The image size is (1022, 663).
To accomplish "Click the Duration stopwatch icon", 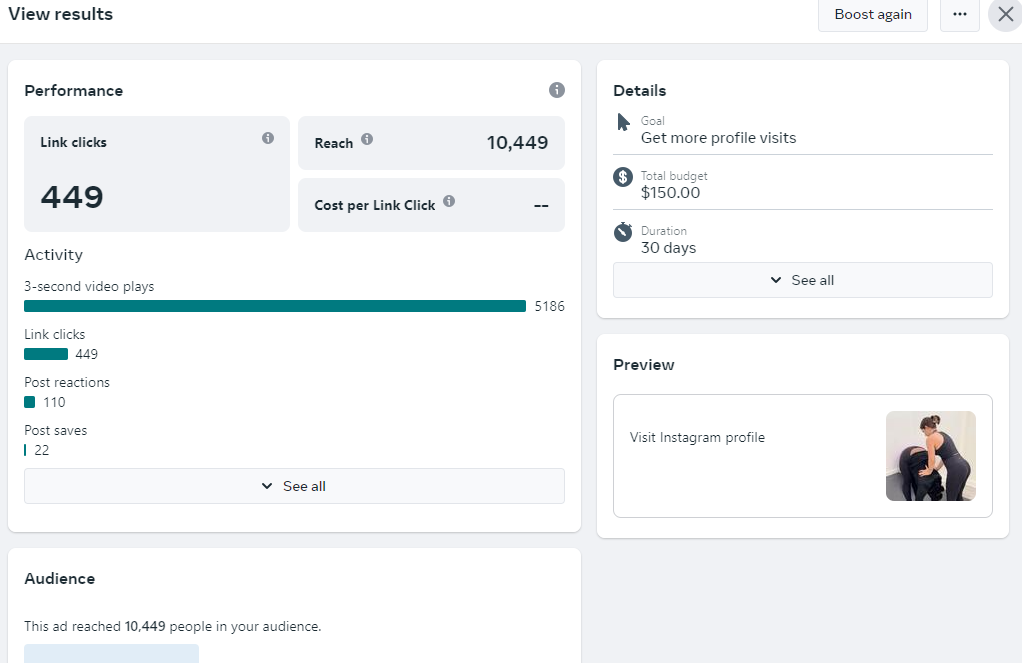I will [x=623, y=232].
